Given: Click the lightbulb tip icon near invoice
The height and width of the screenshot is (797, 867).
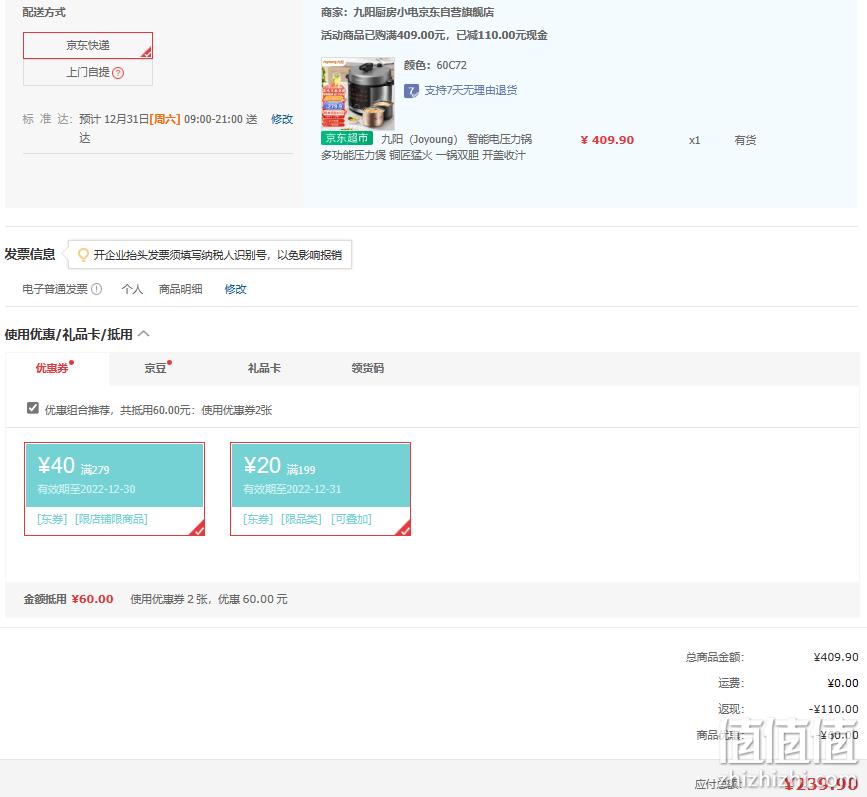Looking at the screenshot, I should point(83,254).
